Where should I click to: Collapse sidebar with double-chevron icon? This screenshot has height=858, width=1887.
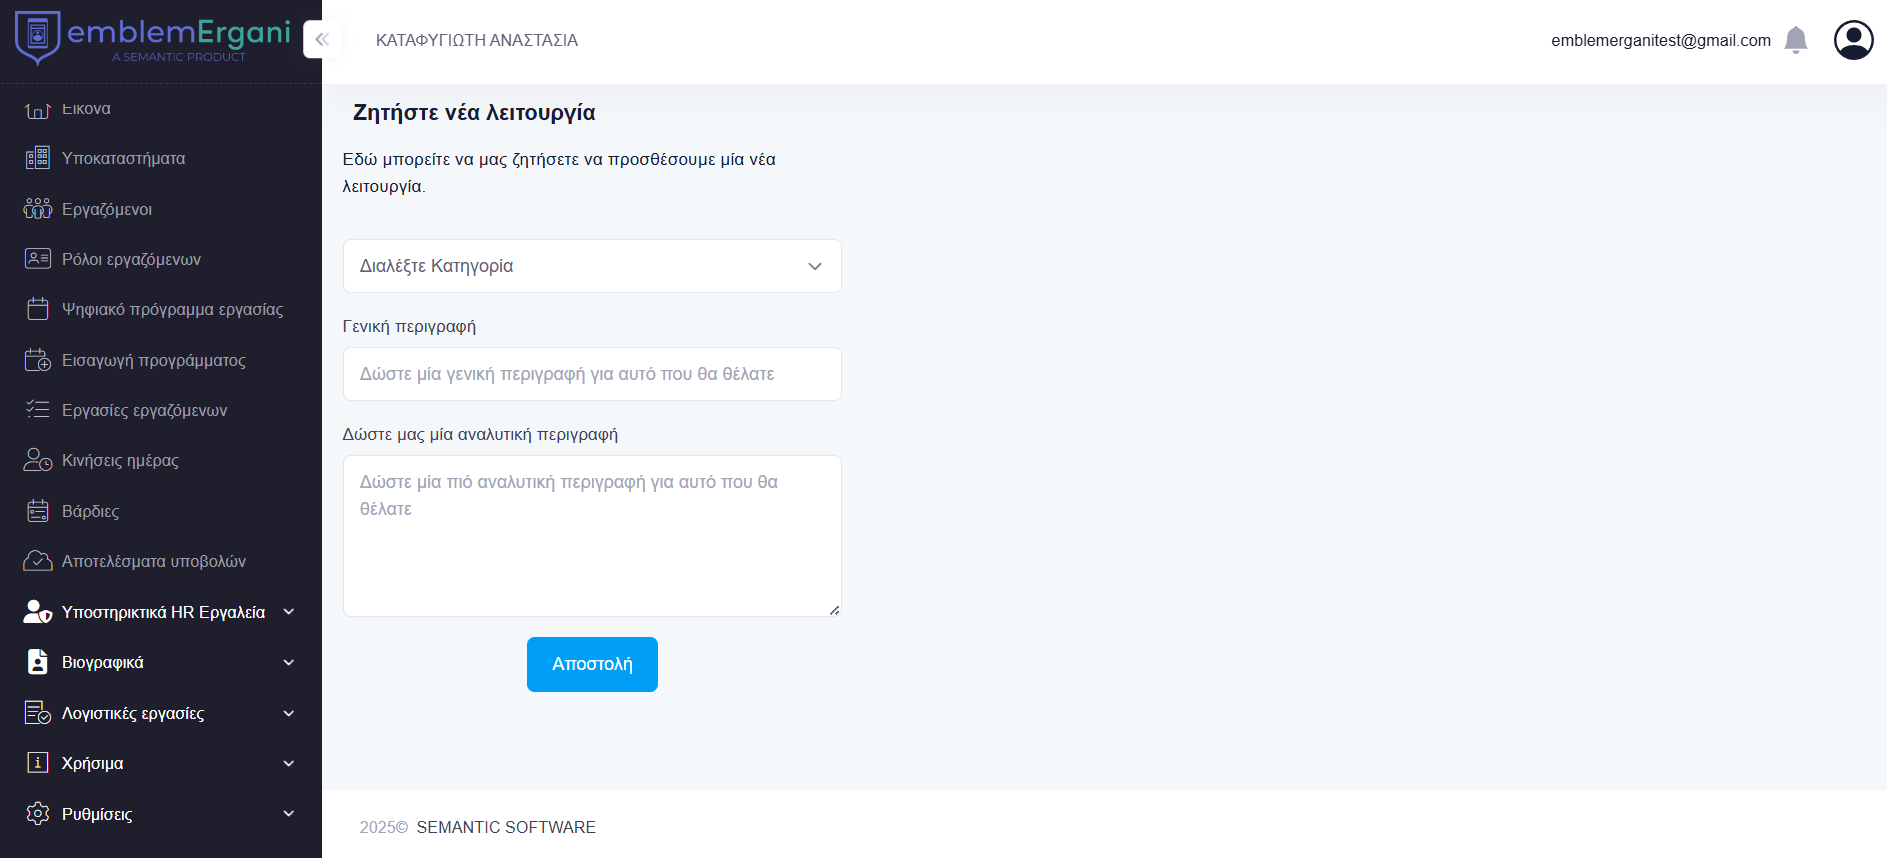tap(322, 40)
